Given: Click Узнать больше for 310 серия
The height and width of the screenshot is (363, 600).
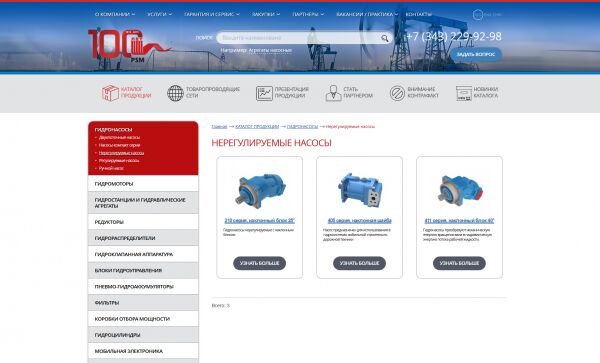Looking at the screenshot, I should (259, 263).
